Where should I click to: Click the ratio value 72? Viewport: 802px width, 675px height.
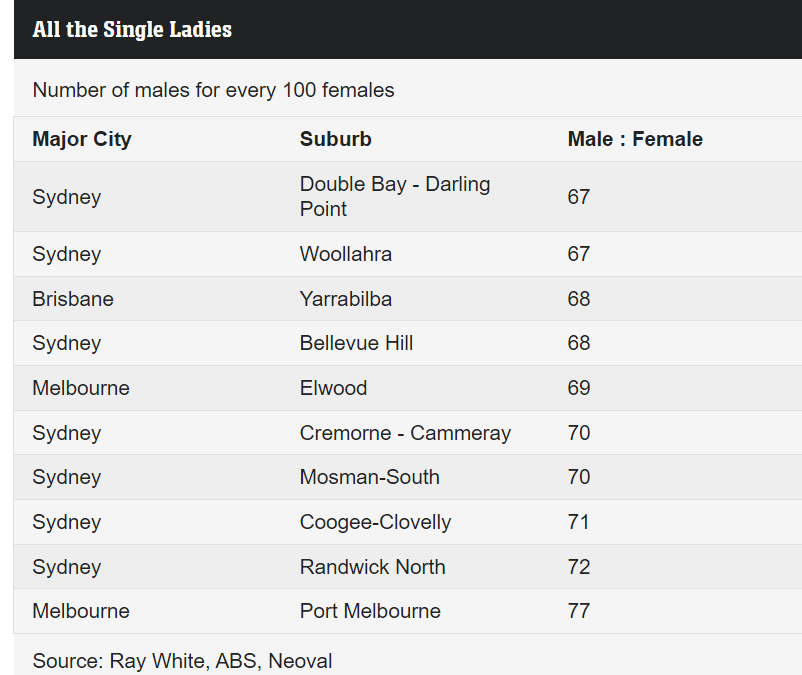click(579, 567)
